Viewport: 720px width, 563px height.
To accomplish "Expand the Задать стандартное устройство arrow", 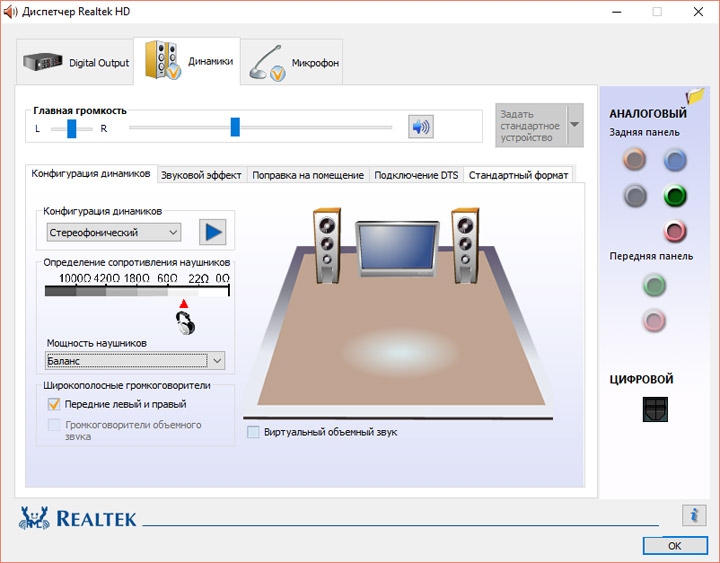I will click(574, 125).
